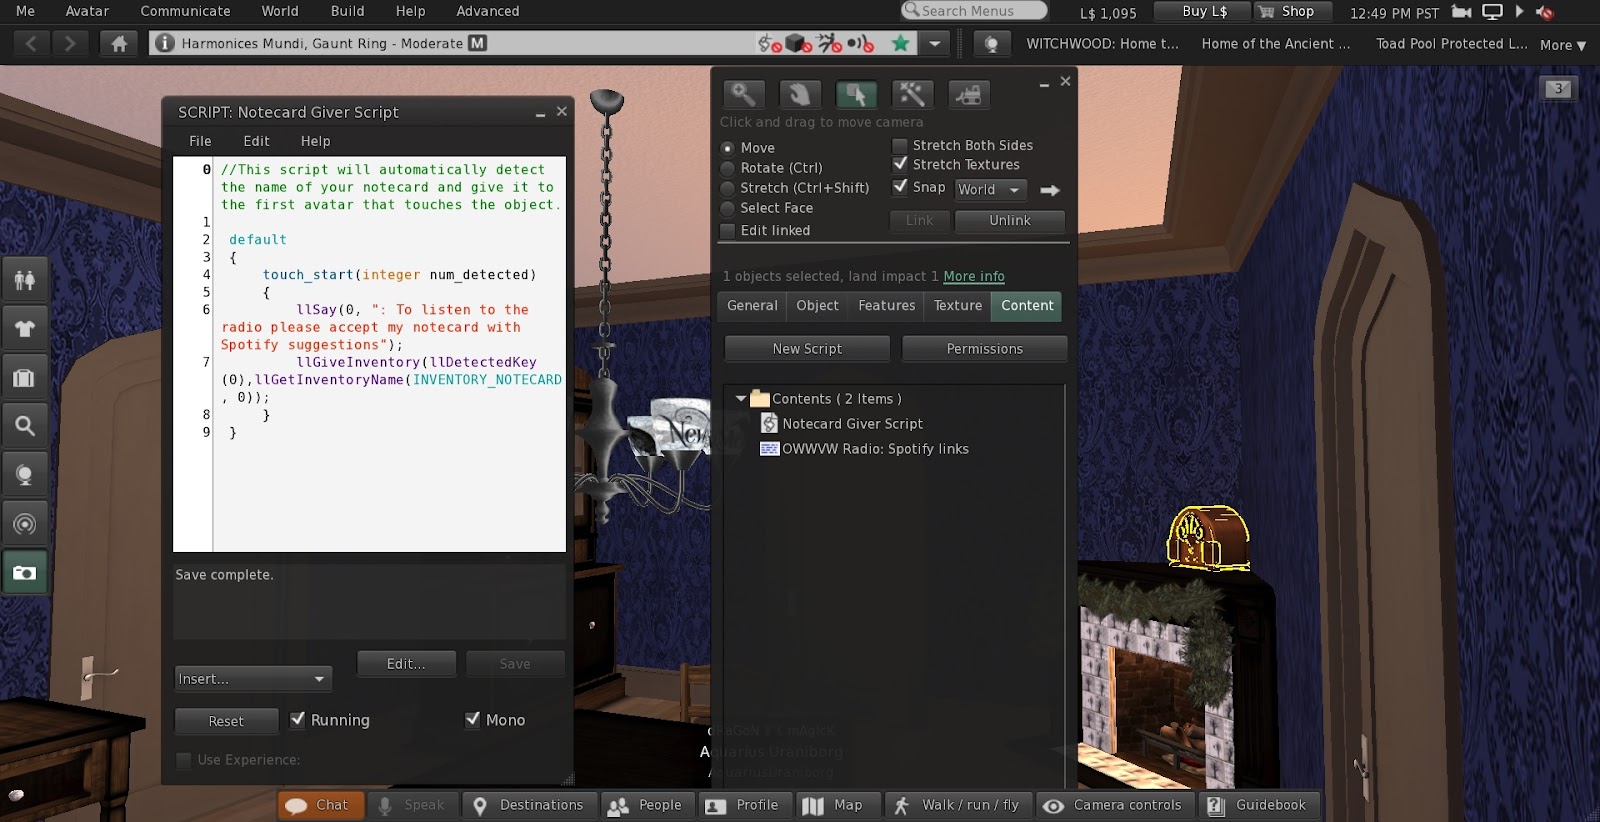Switch to the Texture tab
Screen dimensions: 1600x822
957,306
